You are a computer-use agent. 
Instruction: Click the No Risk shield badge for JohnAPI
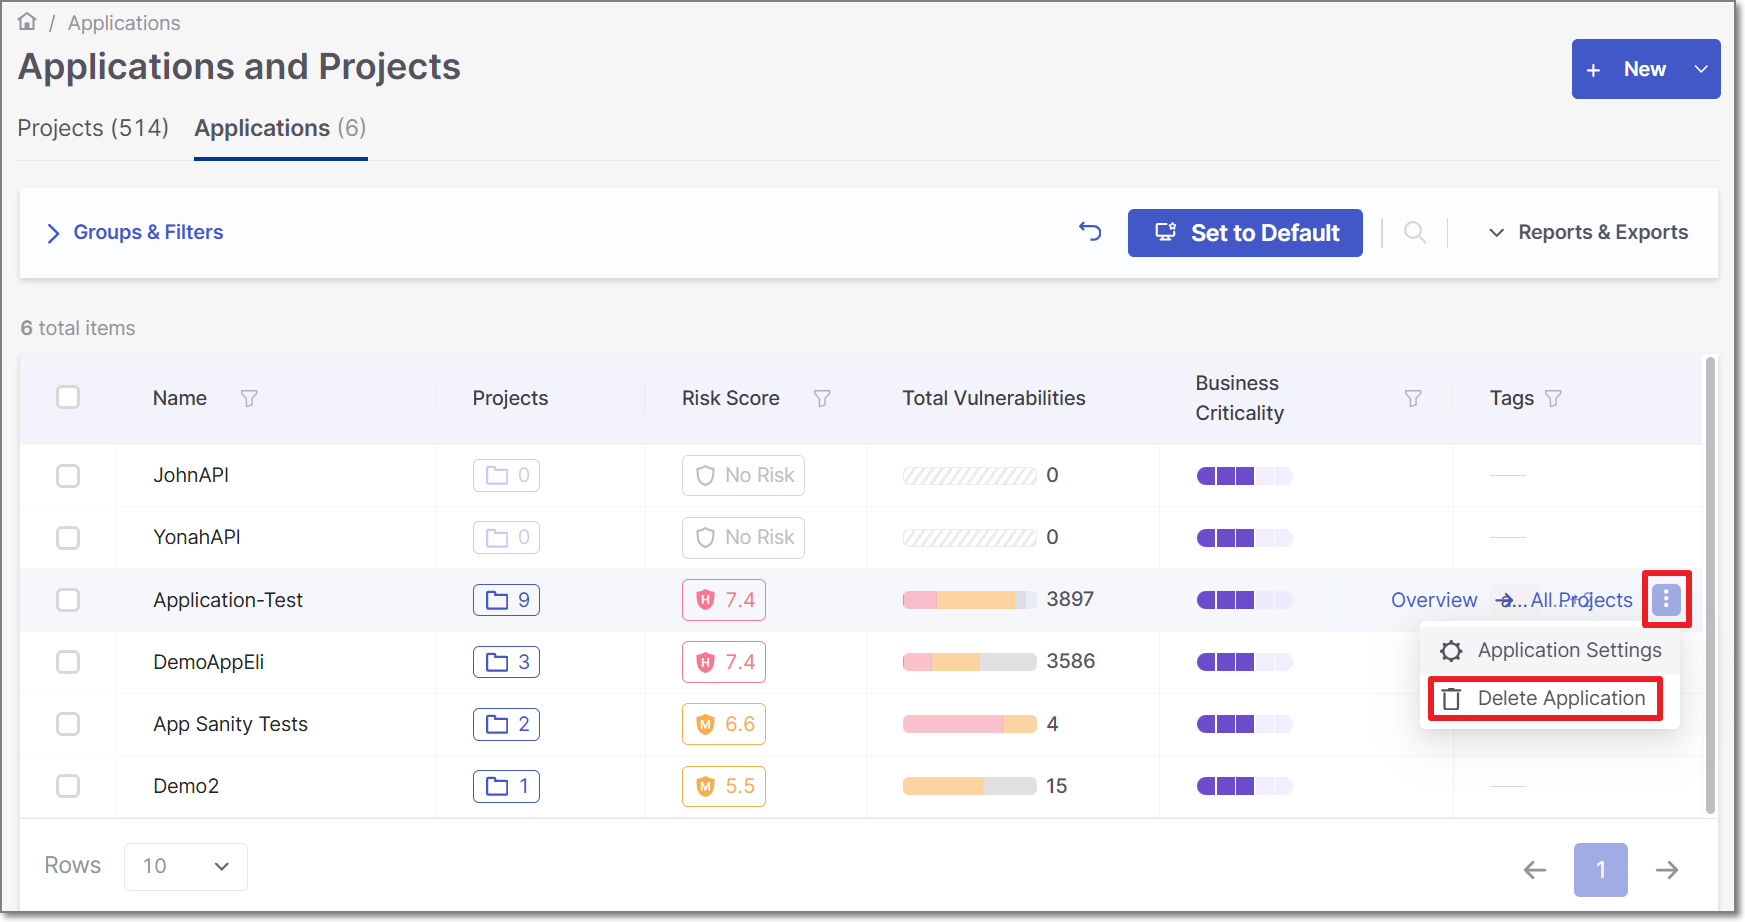(x=743, y=475)
